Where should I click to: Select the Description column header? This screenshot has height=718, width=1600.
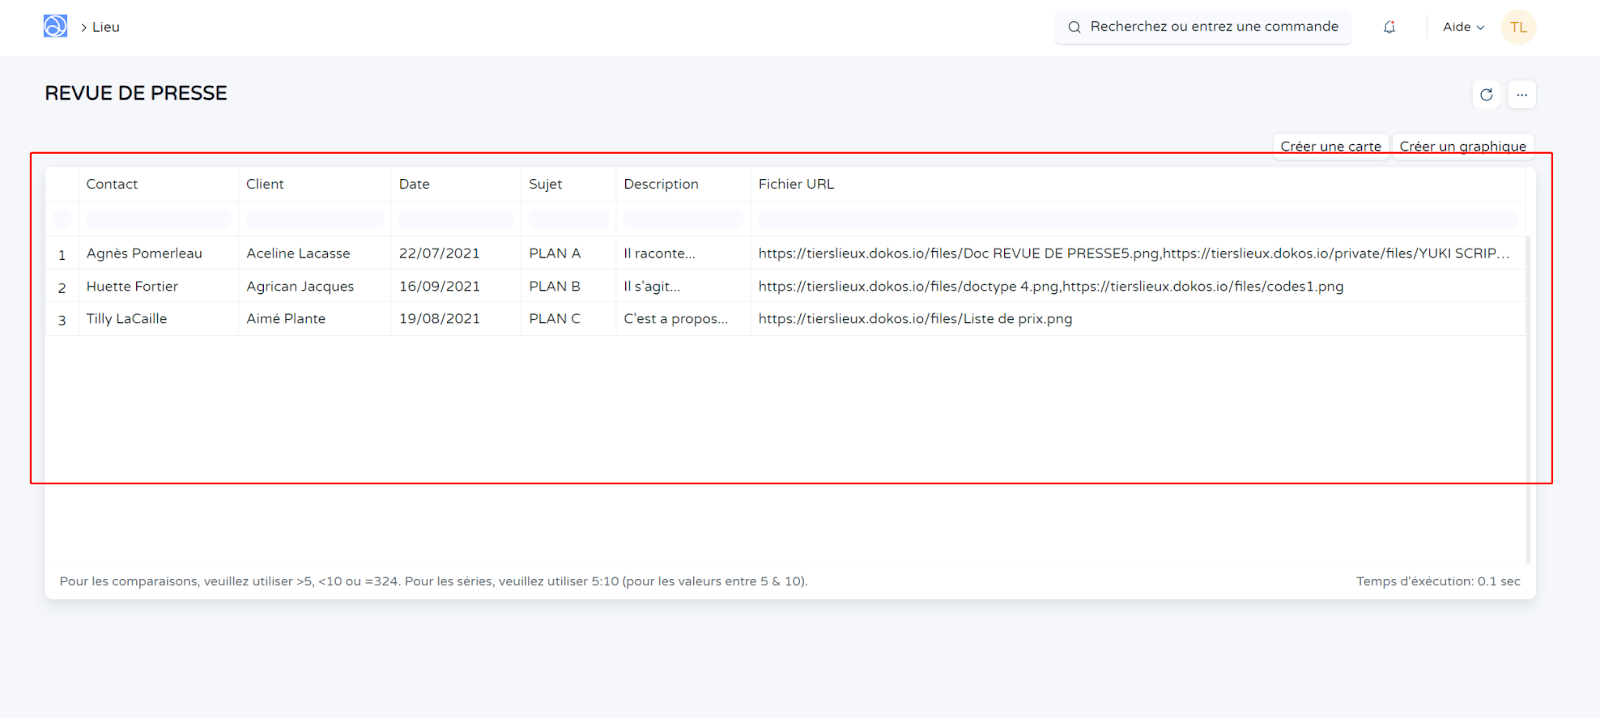(661, 184)
